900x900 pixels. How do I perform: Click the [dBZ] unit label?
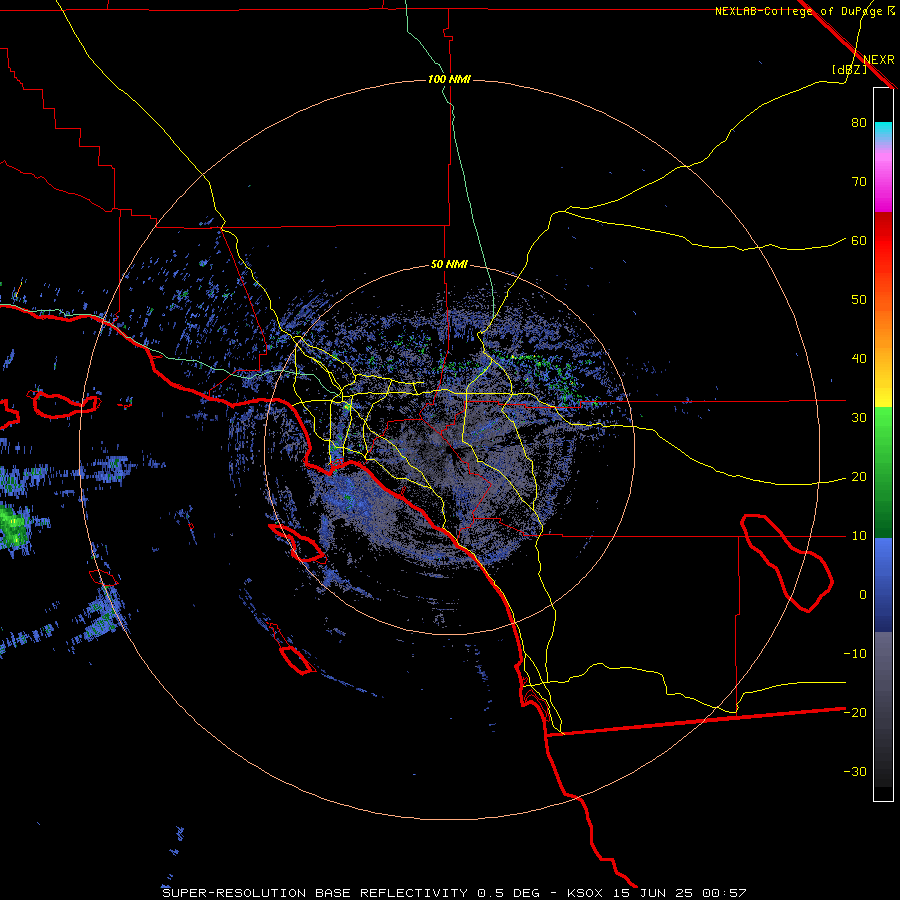(x=849, y=69)
